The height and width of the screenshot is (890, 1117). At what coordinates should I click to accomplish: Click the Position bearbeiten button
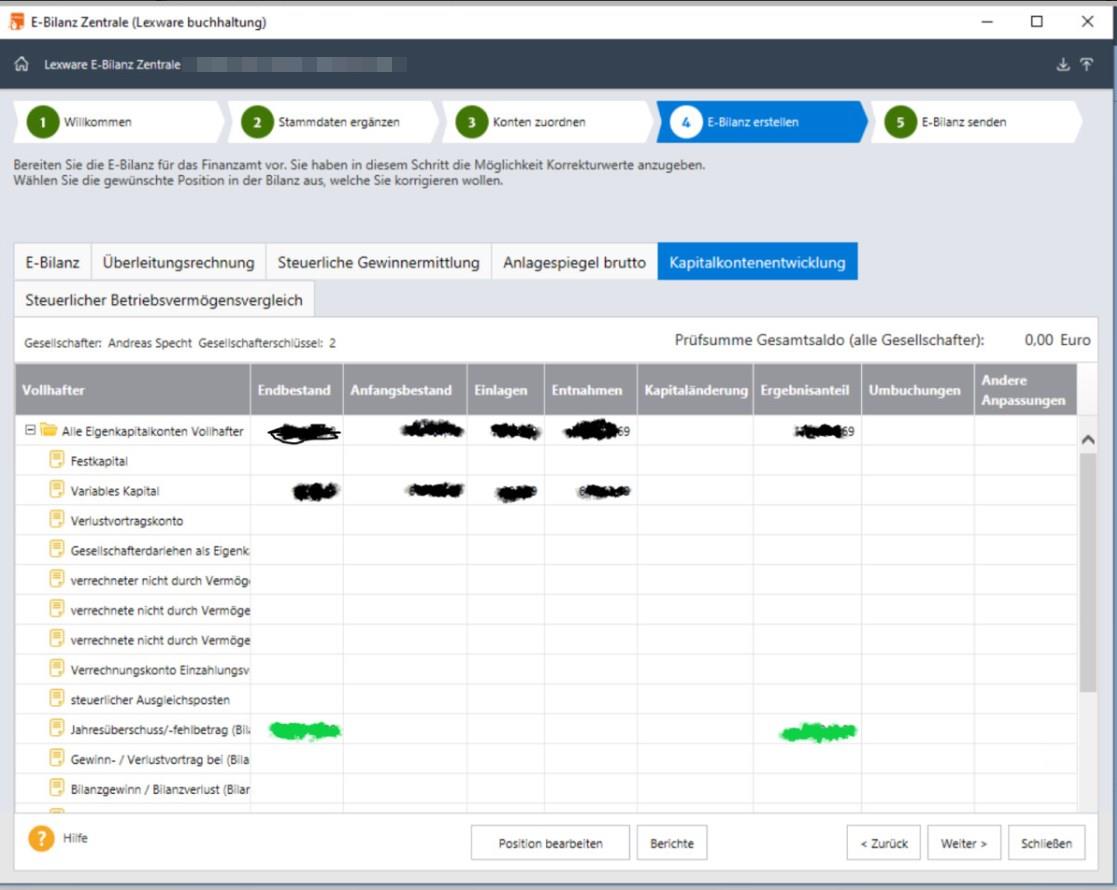[551, 843]
